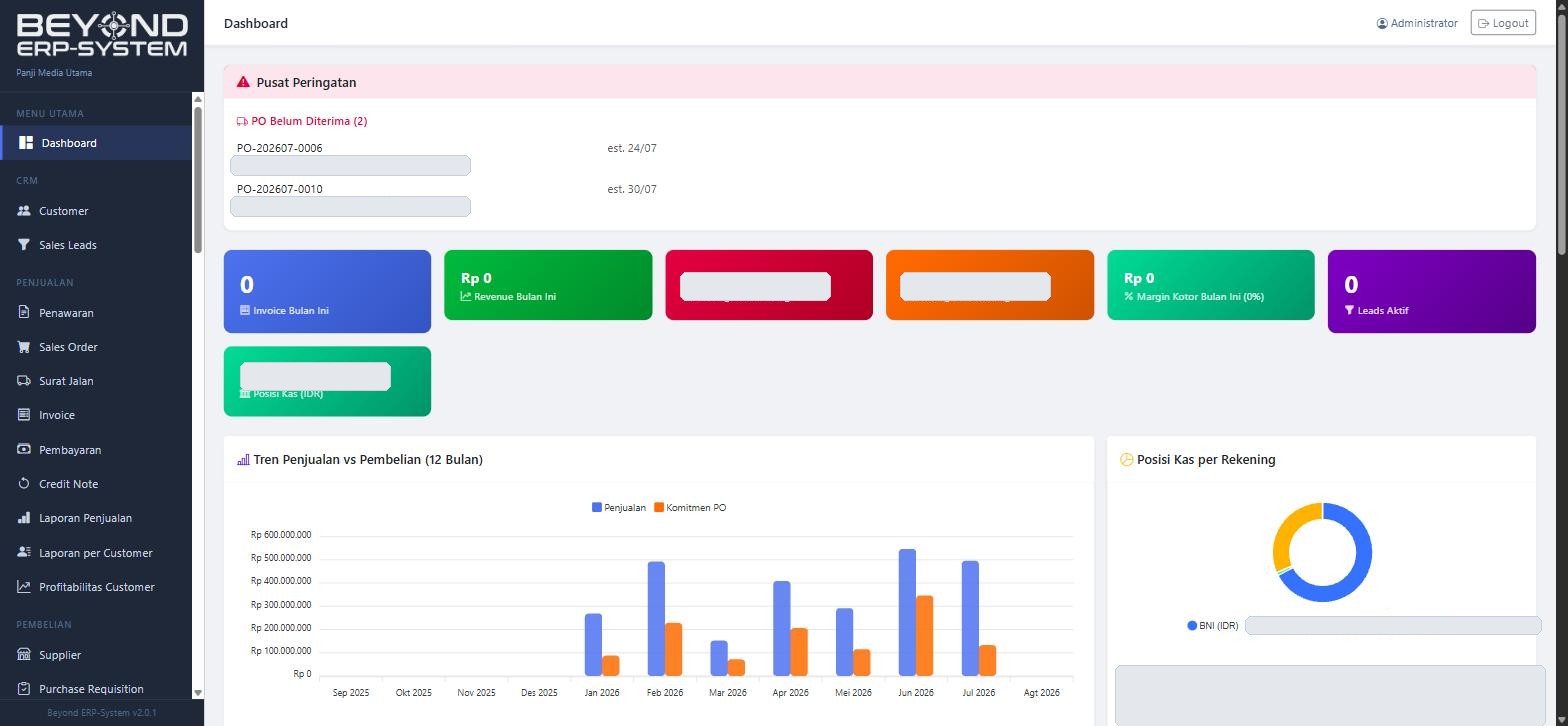Screen dimensions: 1568x726
Task: Open the Customer menu
Action: point(96,211)
